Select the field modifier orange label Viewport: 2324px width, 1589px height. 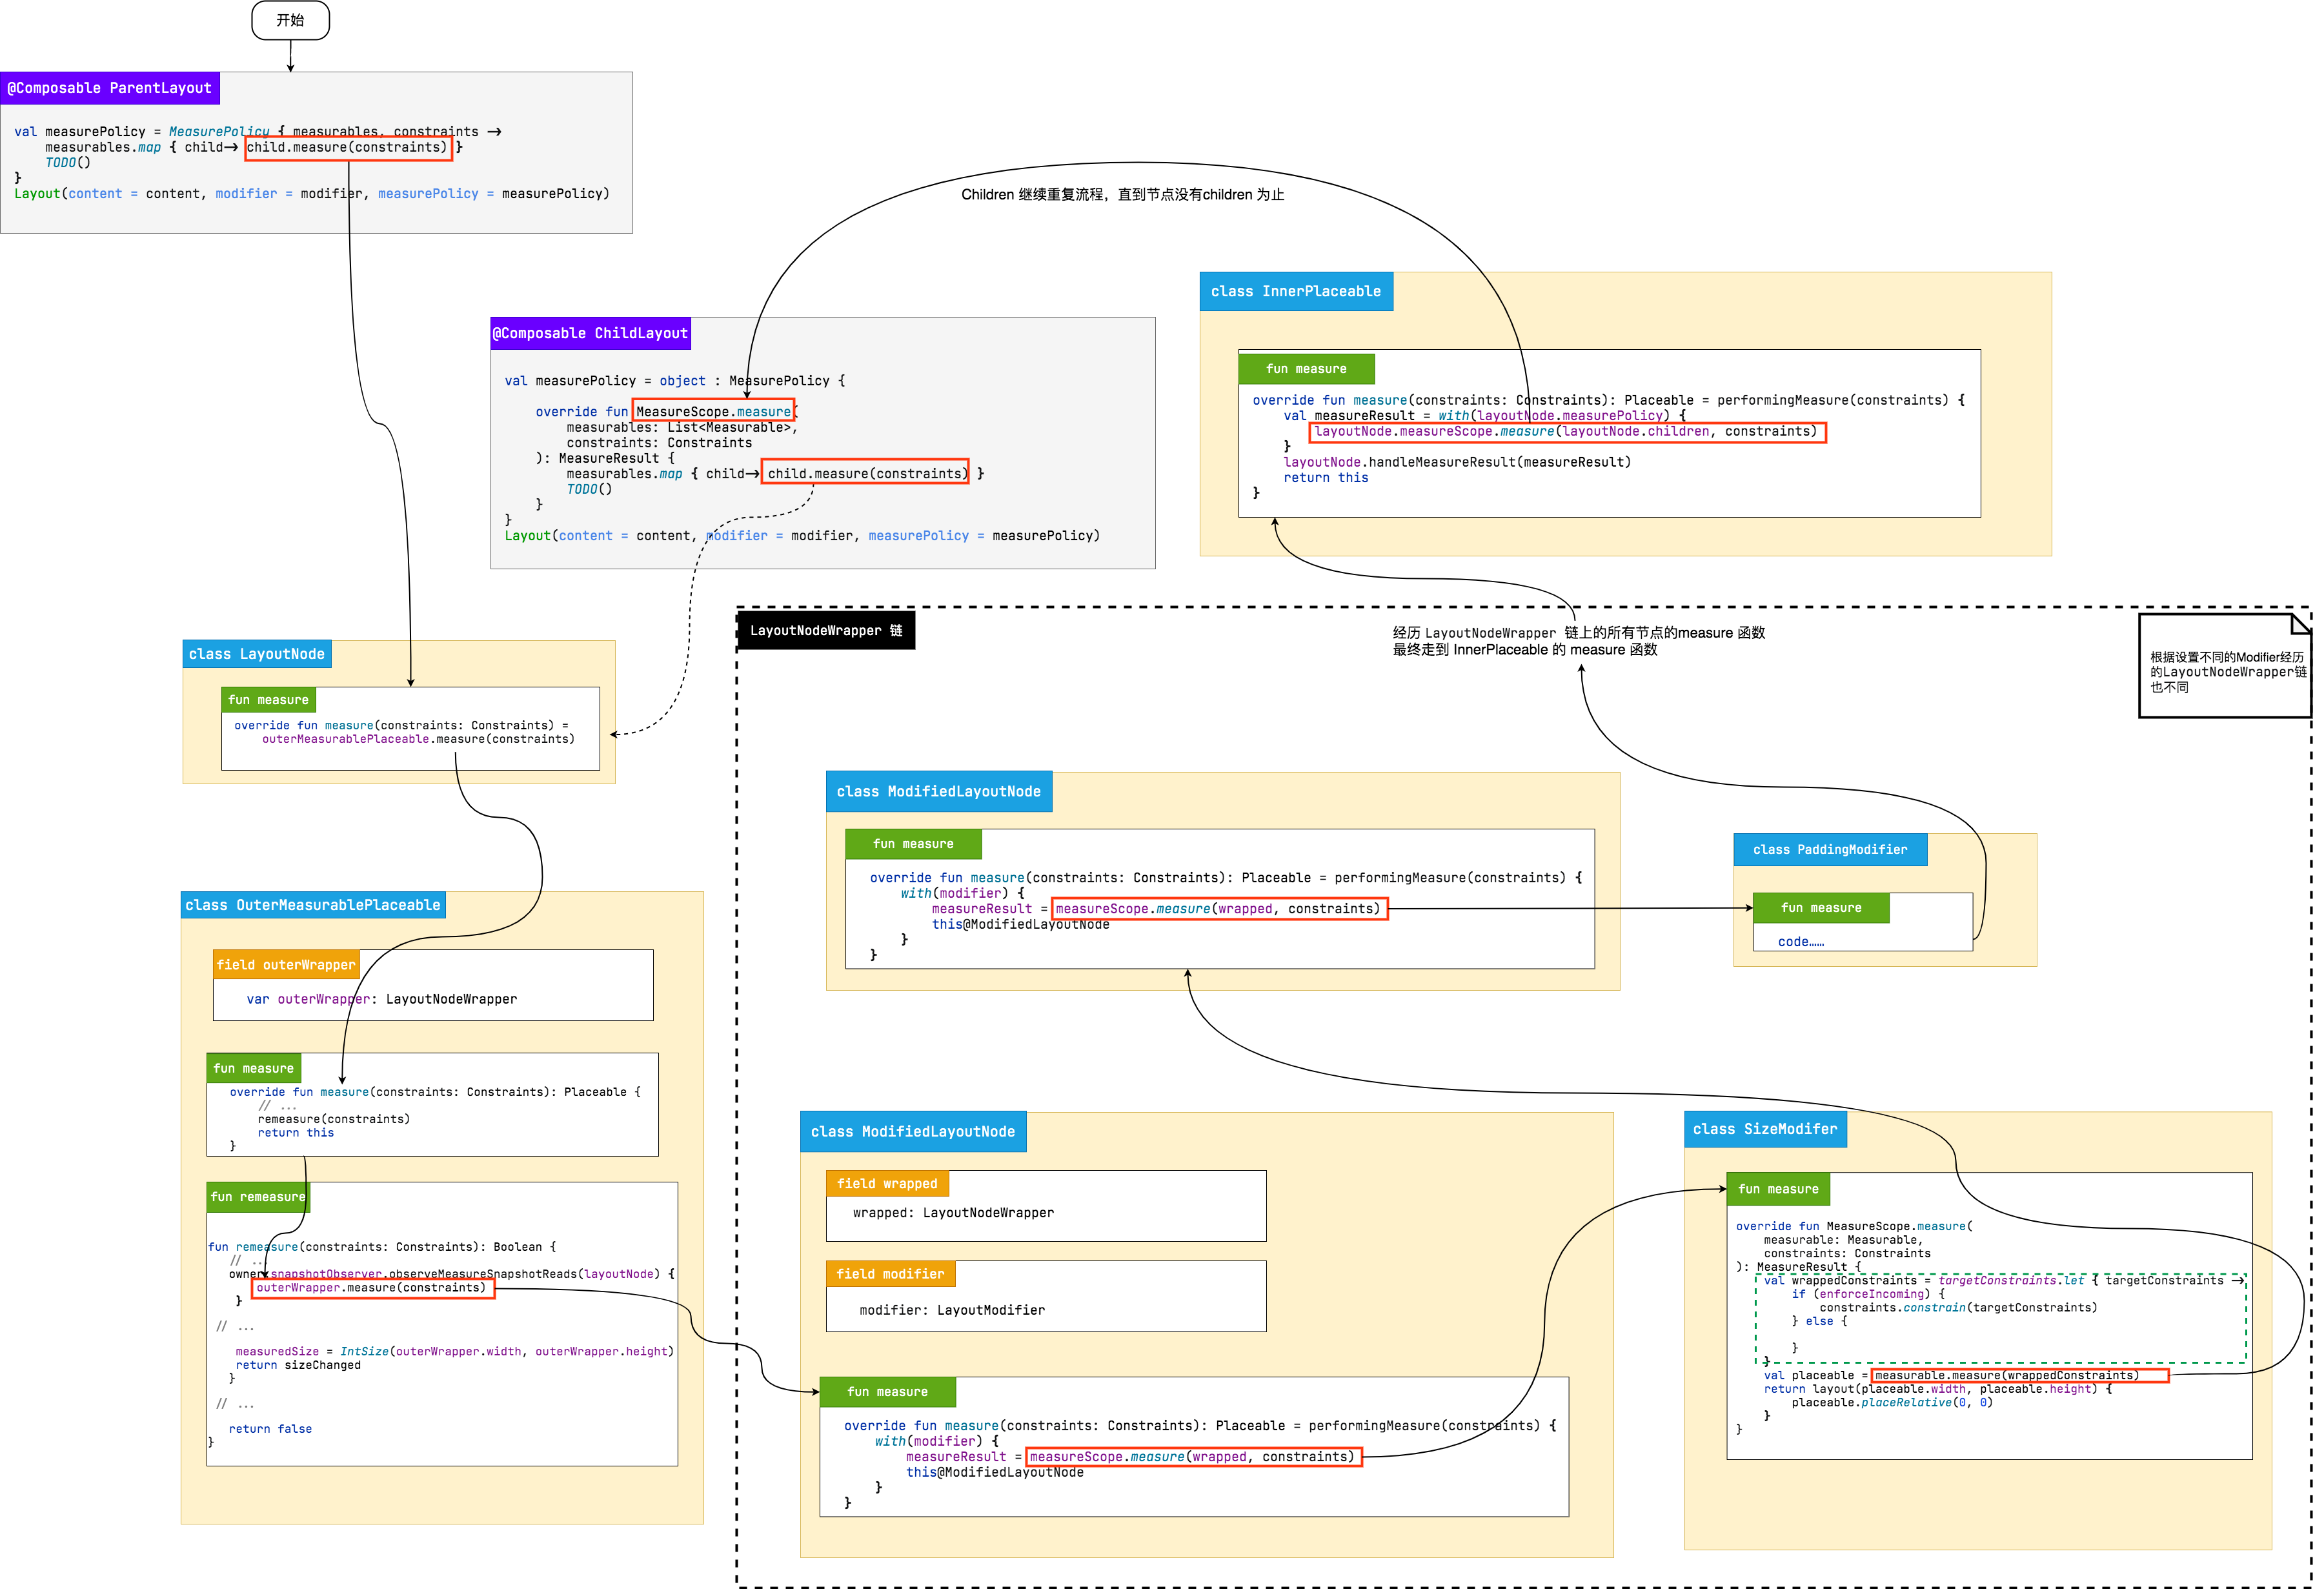(890, 1274)
